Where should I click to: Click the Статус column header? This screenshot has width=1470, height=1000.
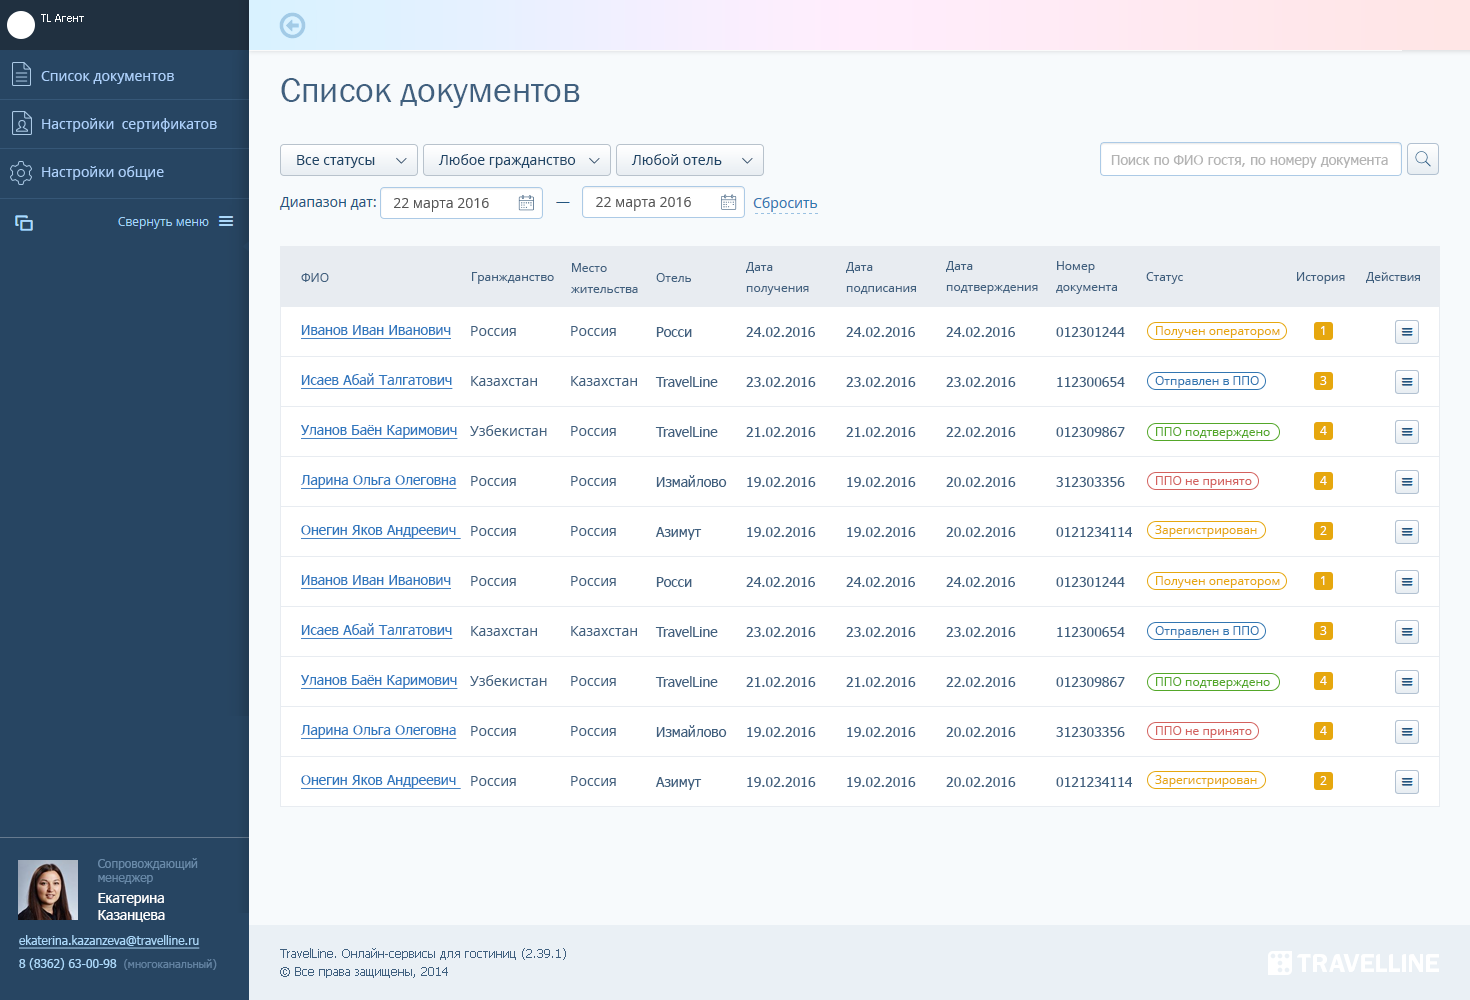1164,277
